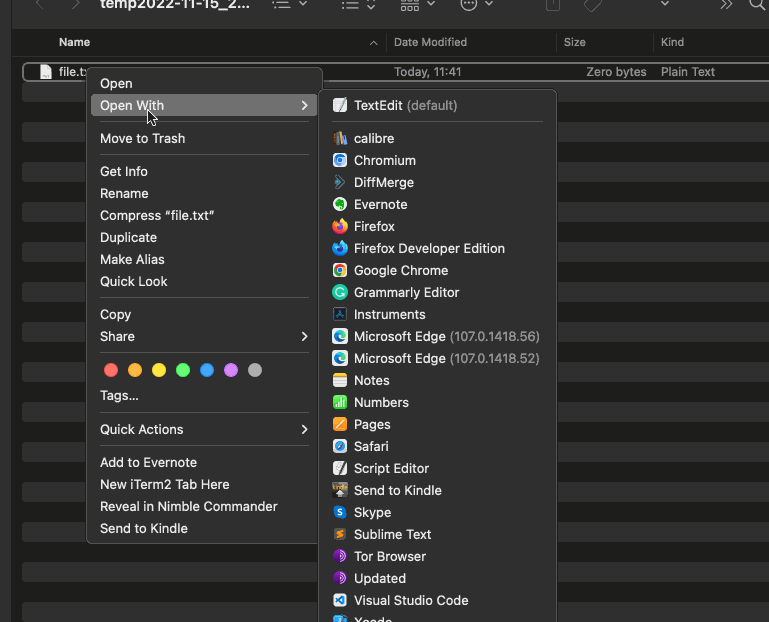769x622 pixels.
Task: Pick Evernote in the Open With submenu
Action: click(437, 205)
